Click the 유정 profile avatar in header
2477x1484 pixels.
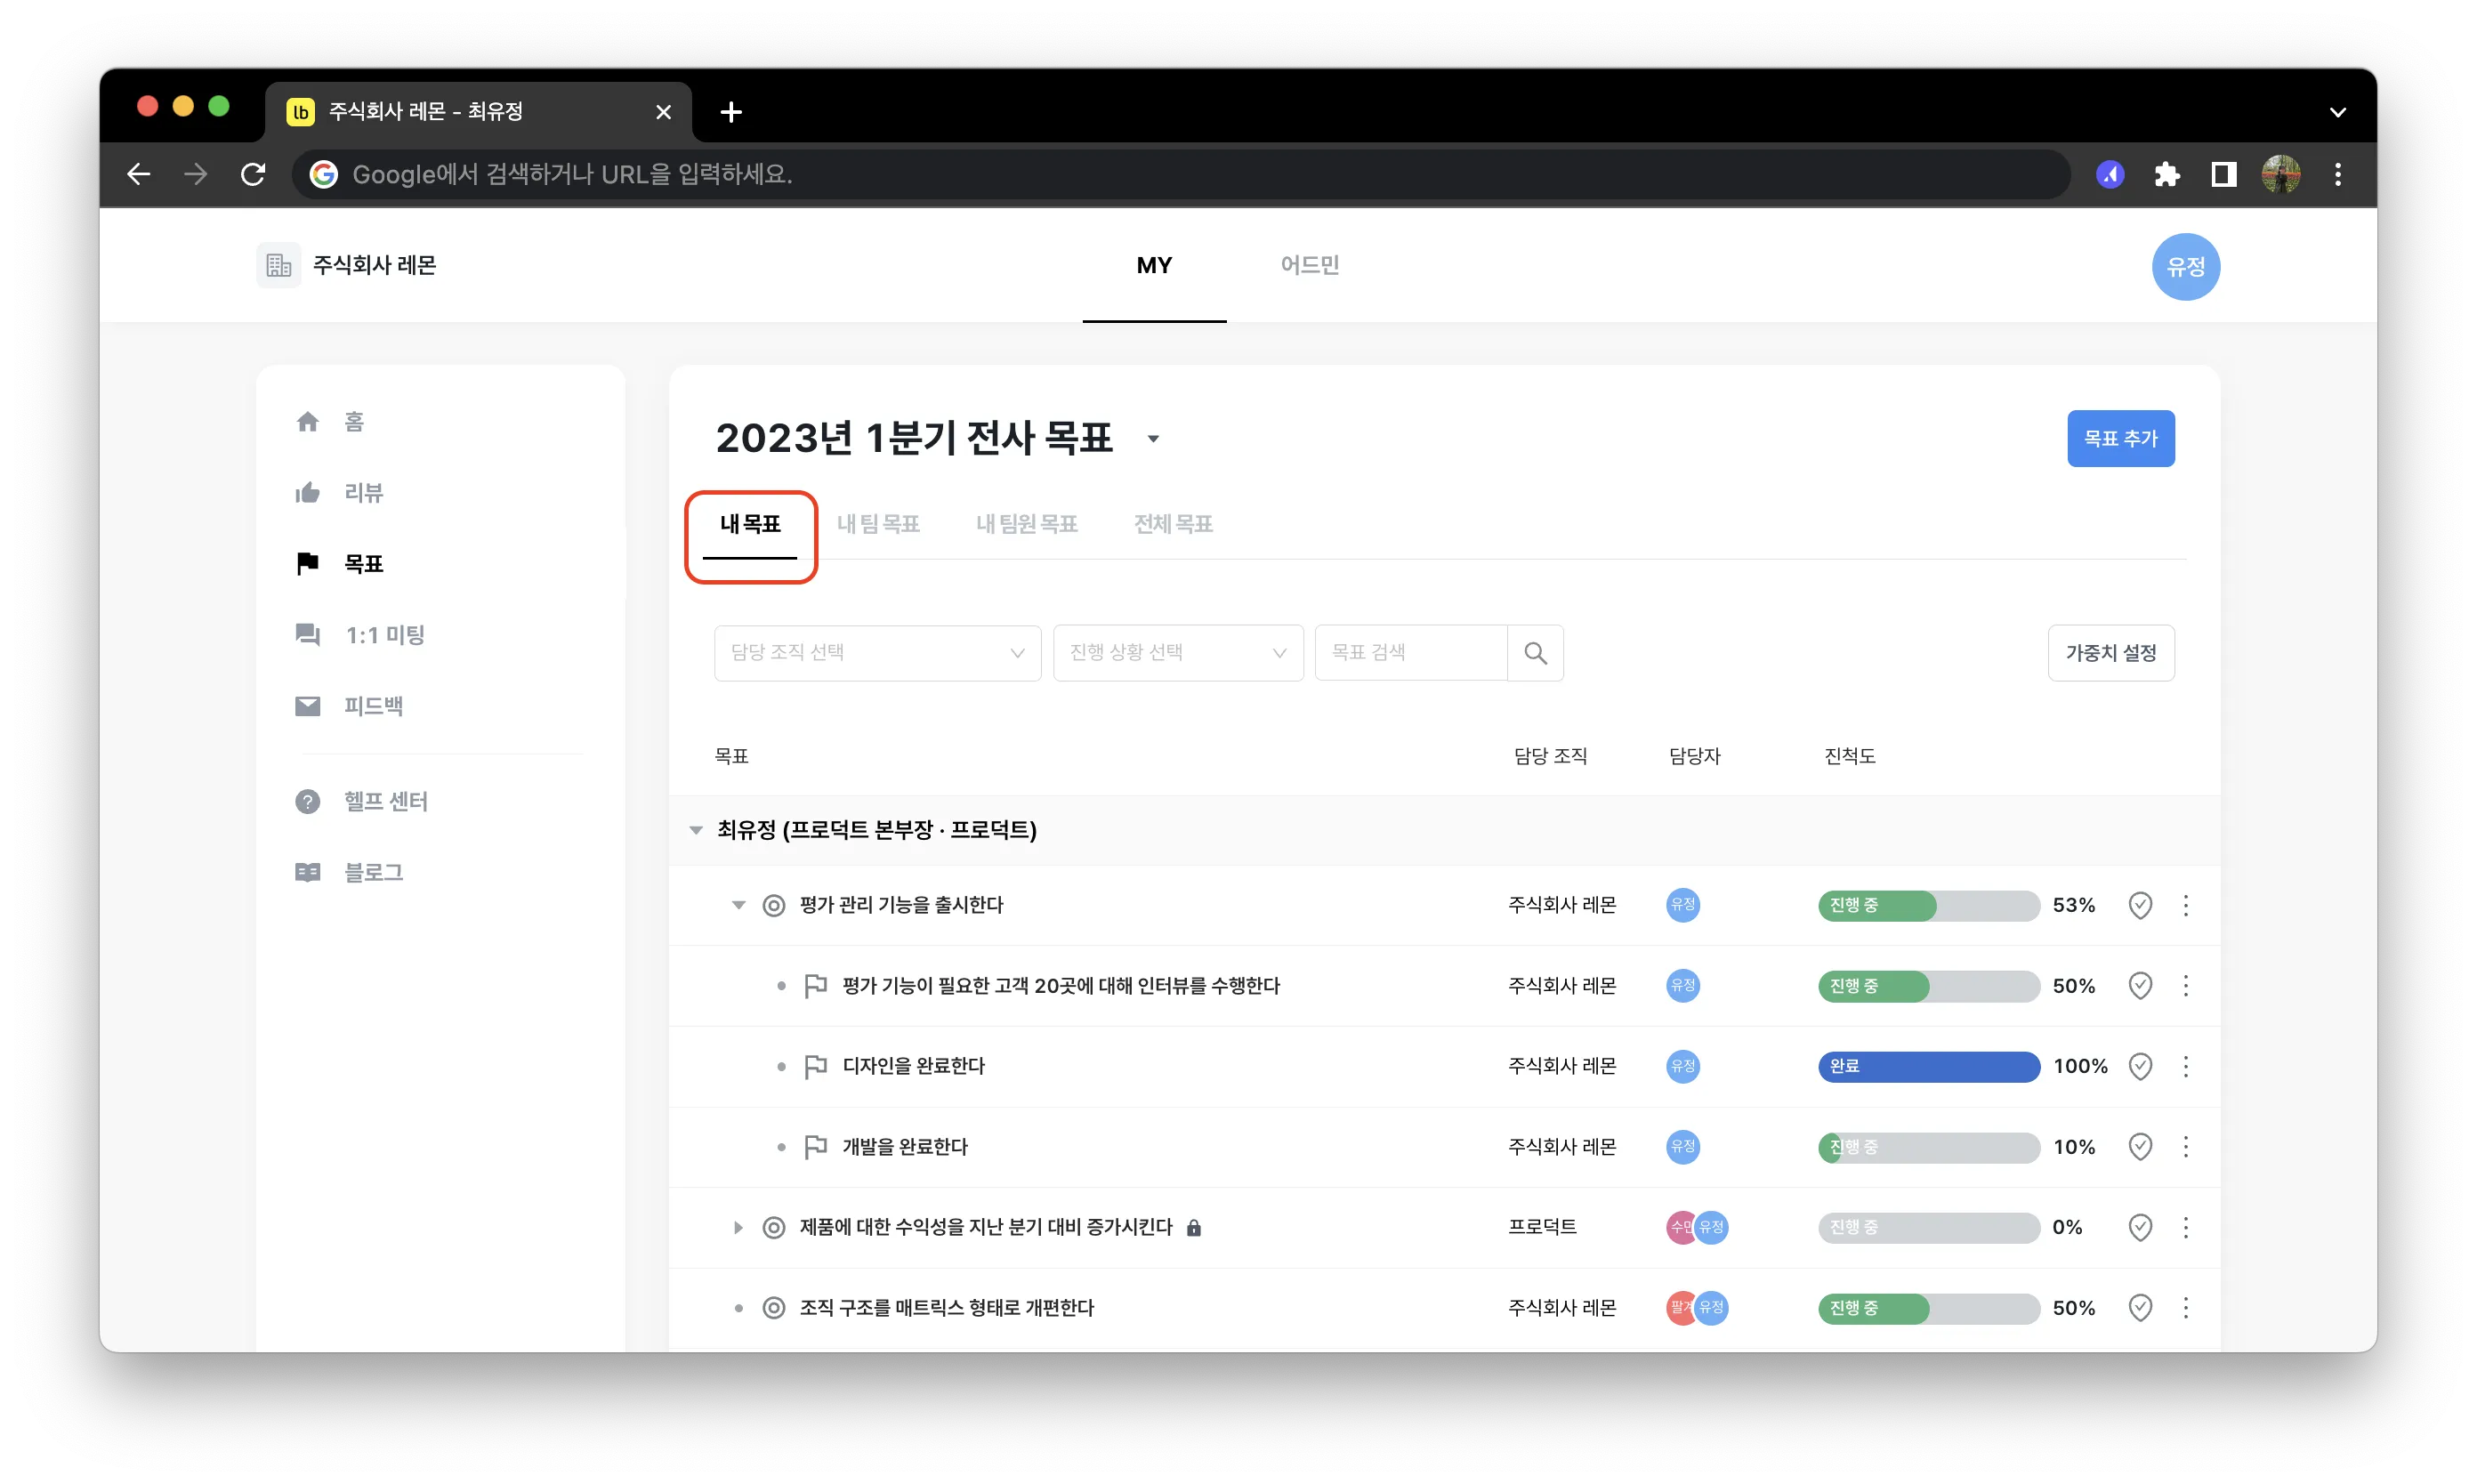(2186, 266)
